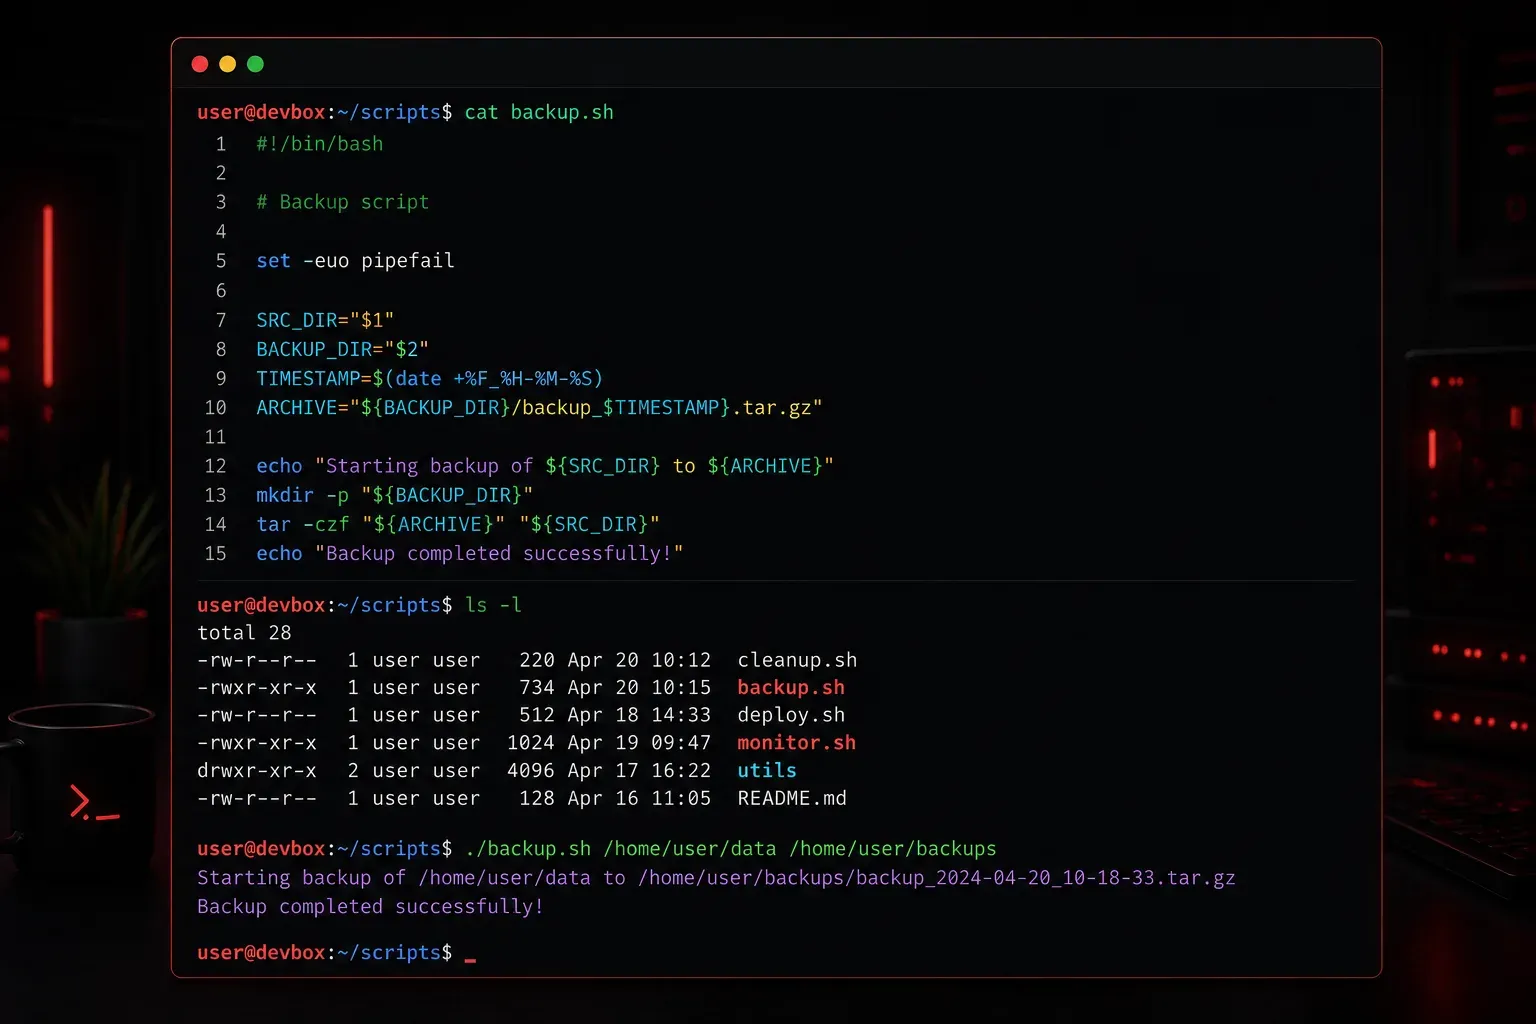Click the deploy.sh file name
This screenshot has height=1024, width=1536.
[791, 715]
